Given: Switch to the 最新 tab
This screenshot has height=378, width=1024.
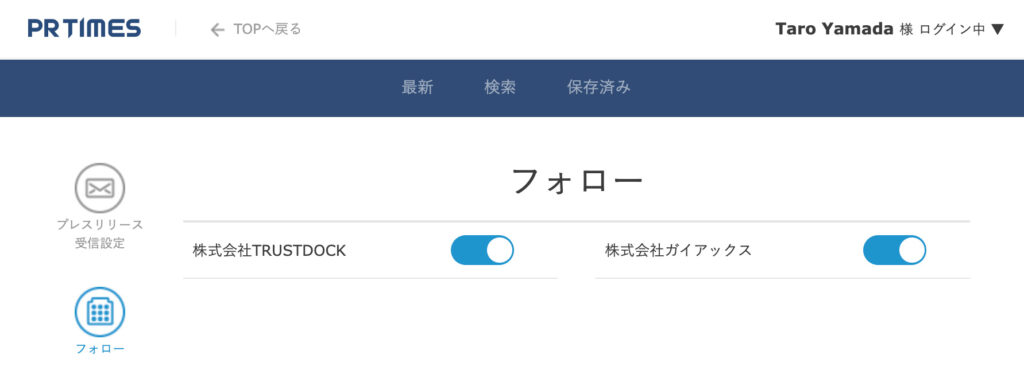Looking at the screenshot, I should coord(417,88).
